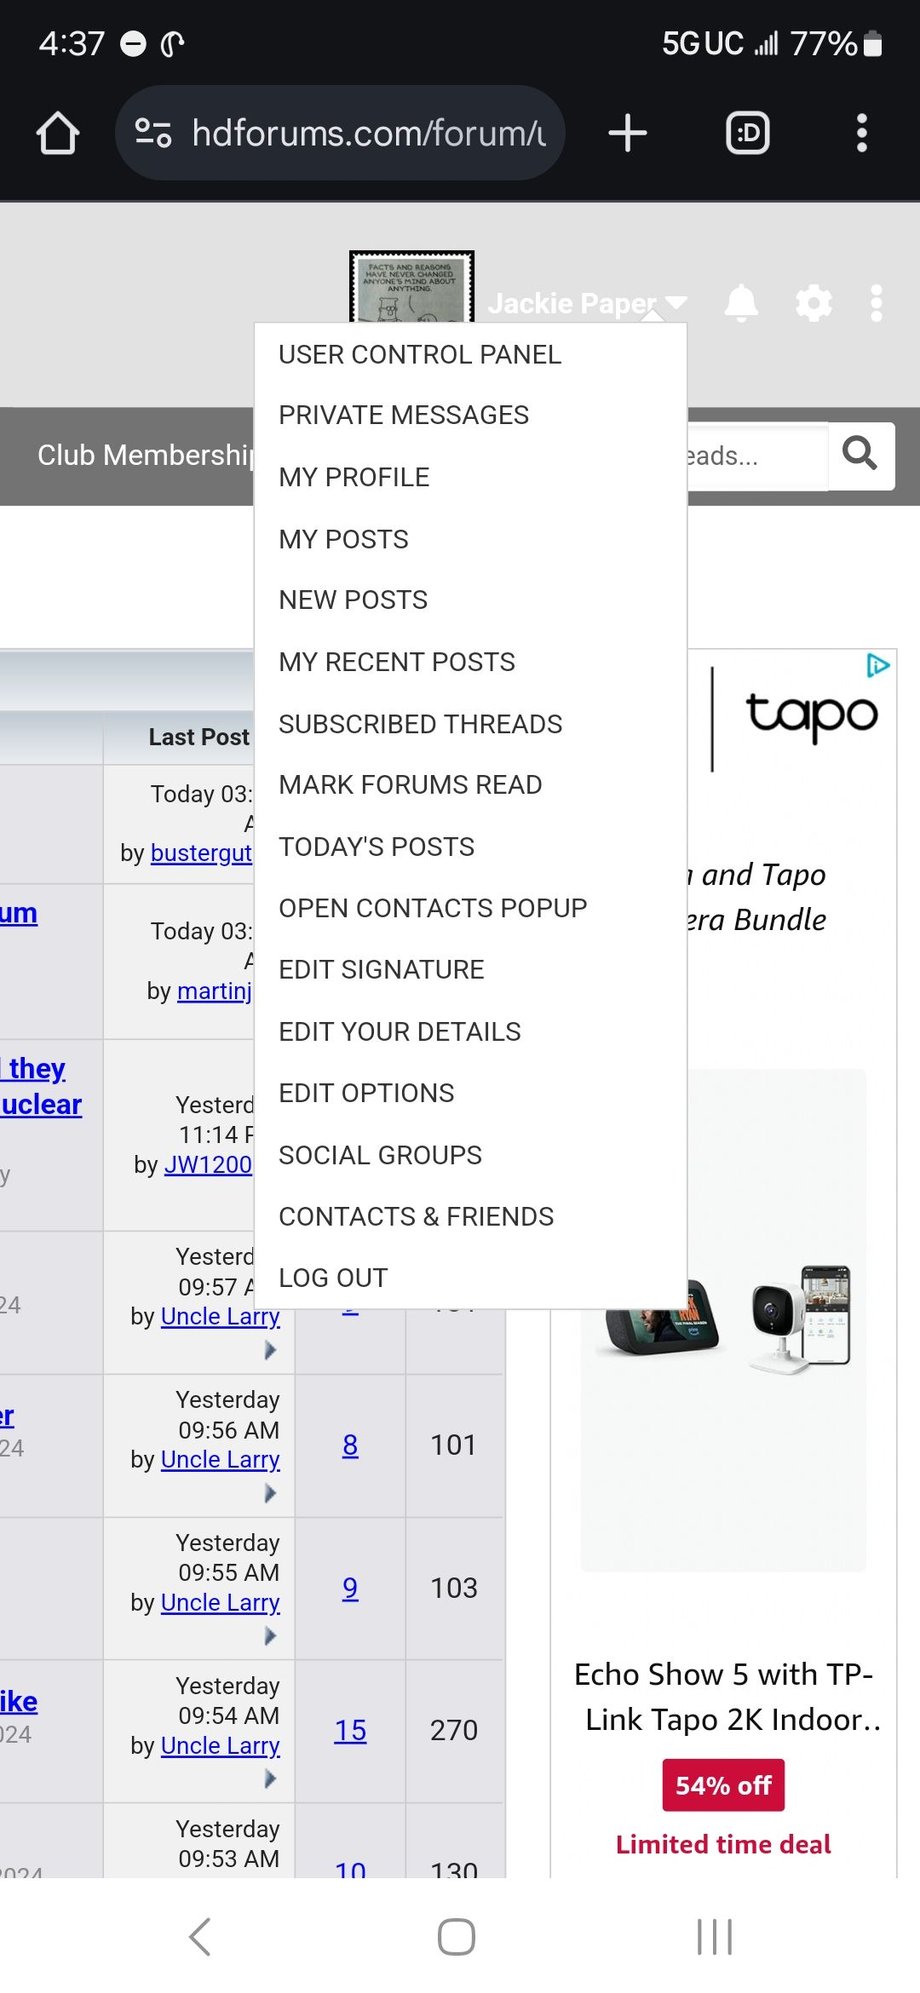Open a new browser tab
This screenshot has height=1993, width=920.
pyautogui.click(x=628, y=133)
